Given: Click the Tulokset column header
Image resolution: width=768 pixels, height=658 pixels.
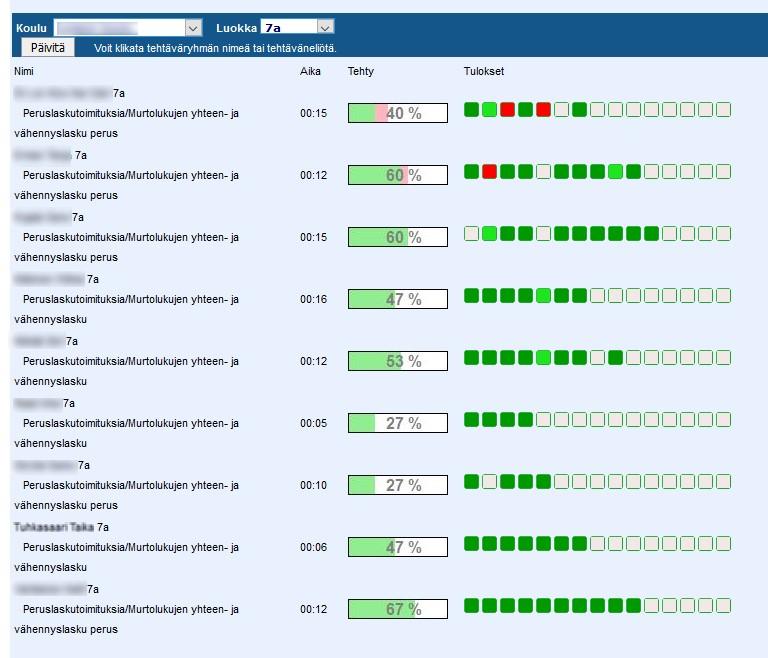Looking at the screenshot, I should (484, 72).
